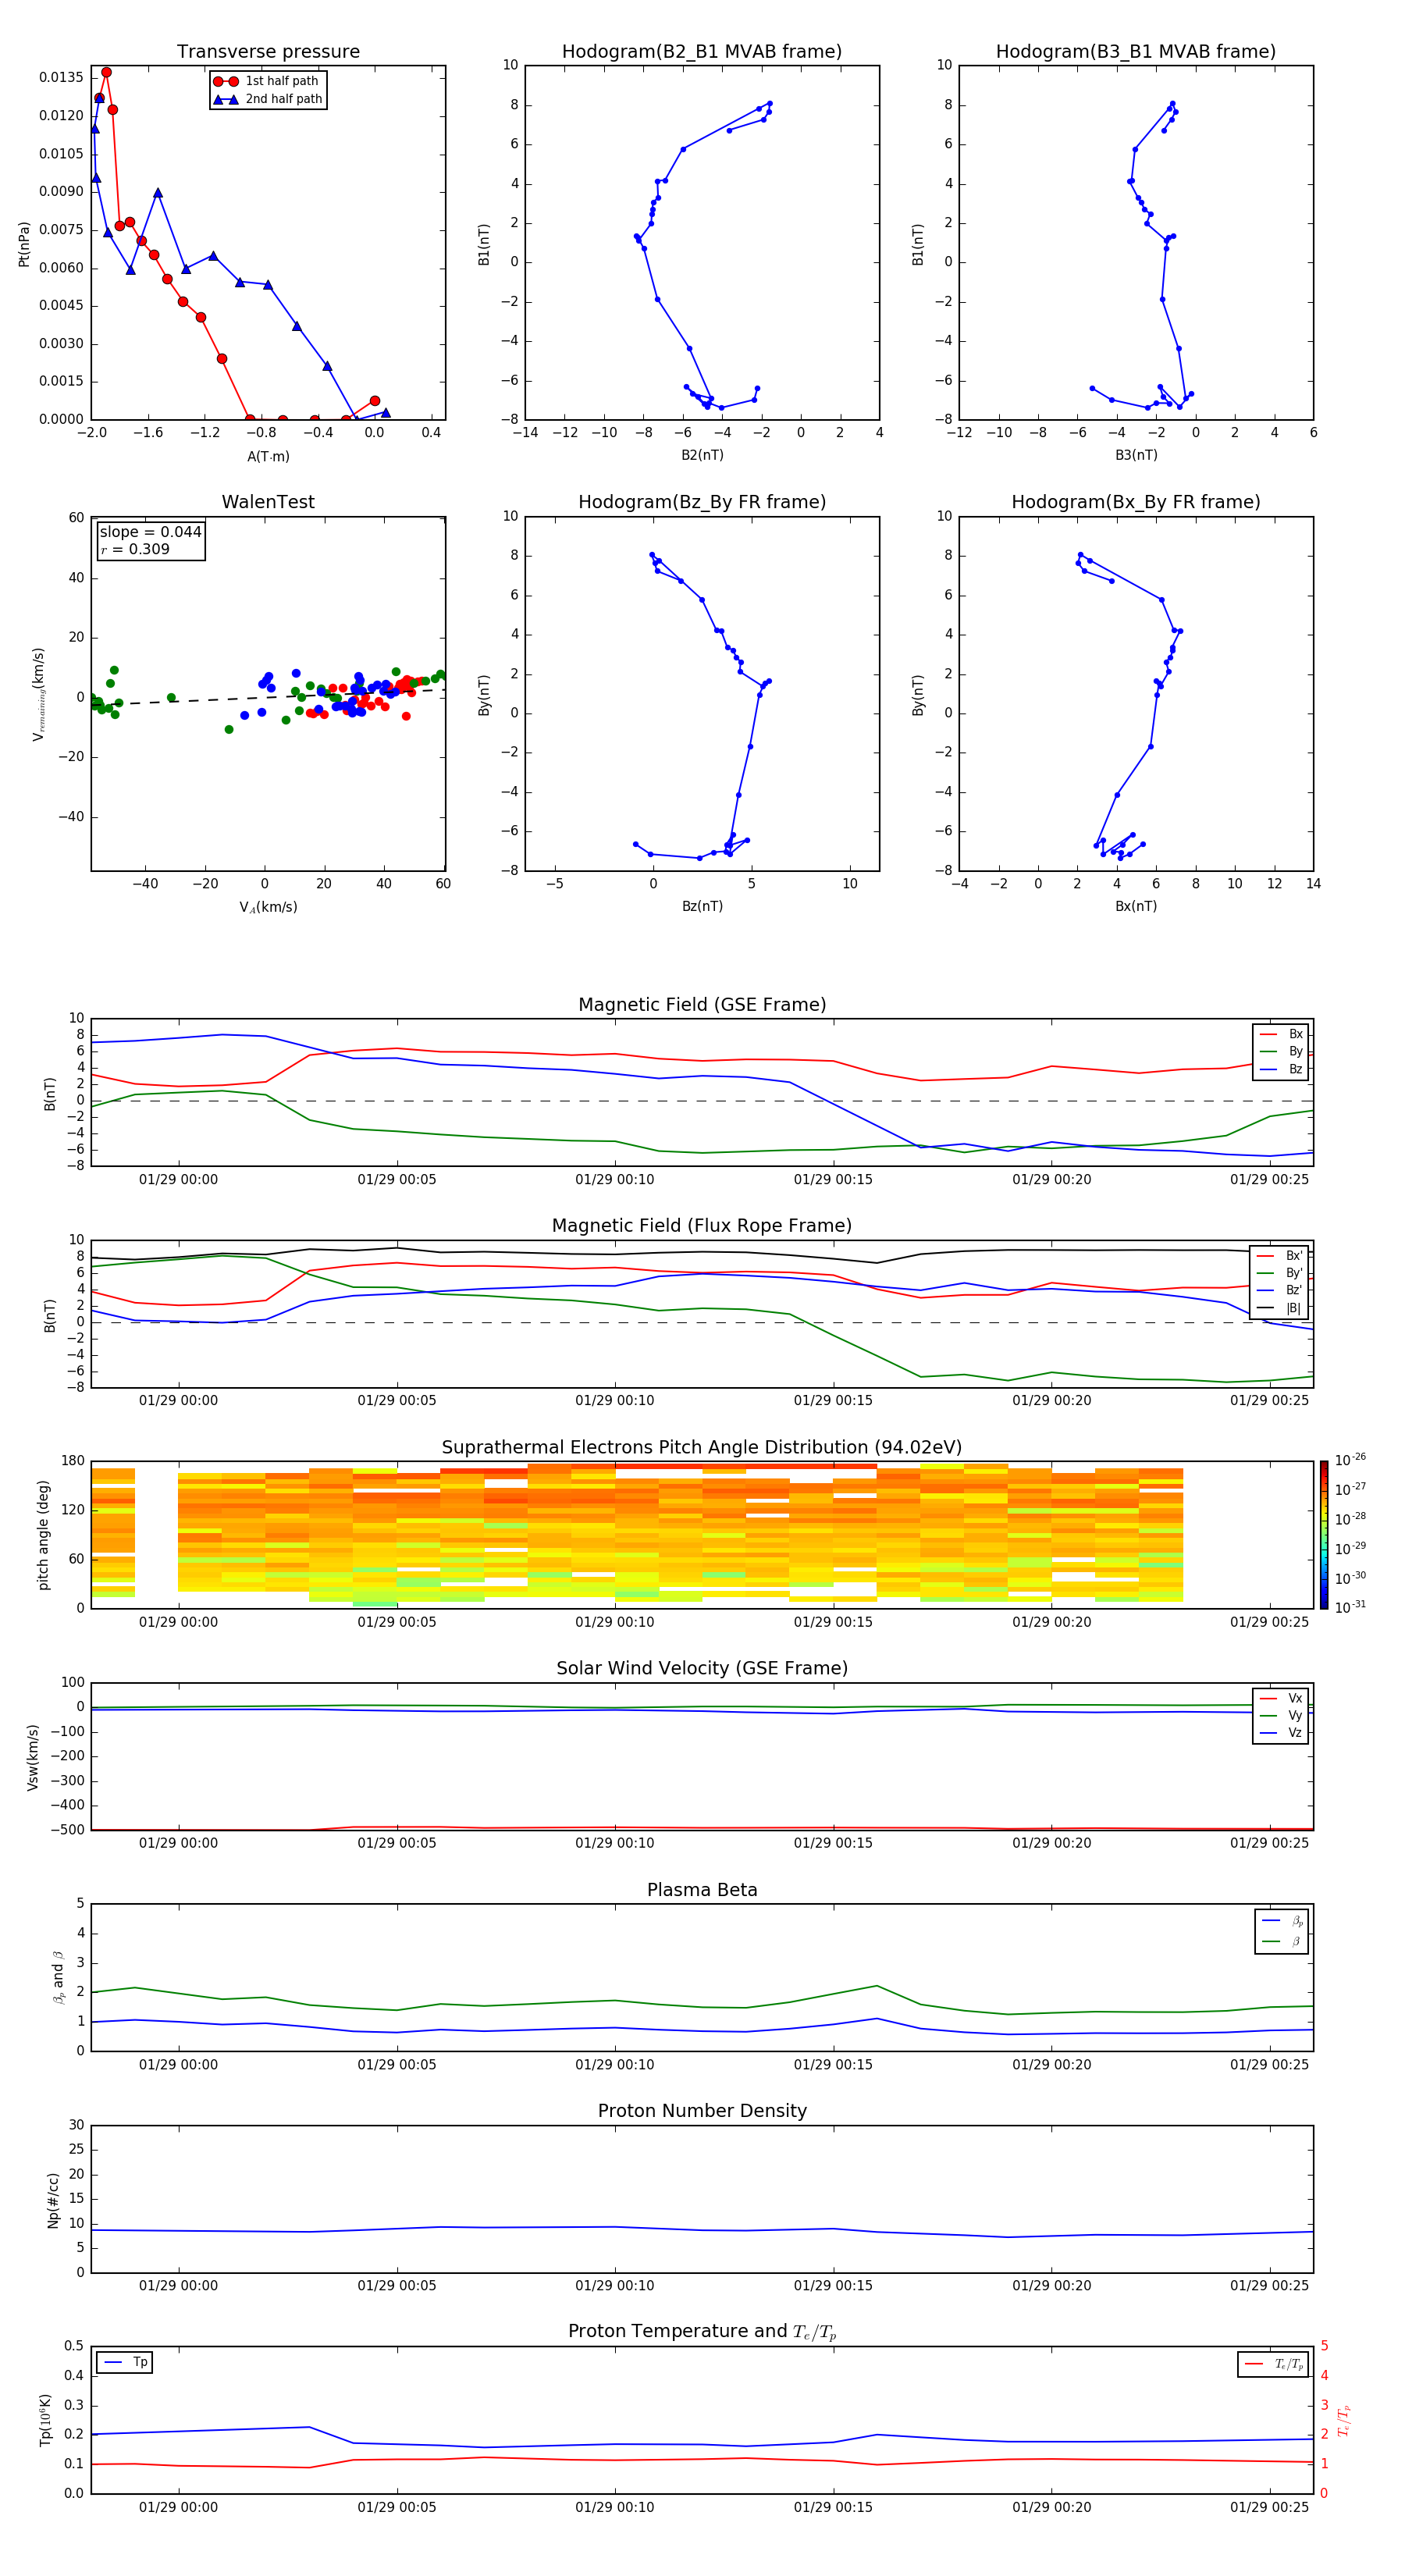Click the "slope = 0.044" annotation
Screen dimensions: 1405x2576
(150, 532)
